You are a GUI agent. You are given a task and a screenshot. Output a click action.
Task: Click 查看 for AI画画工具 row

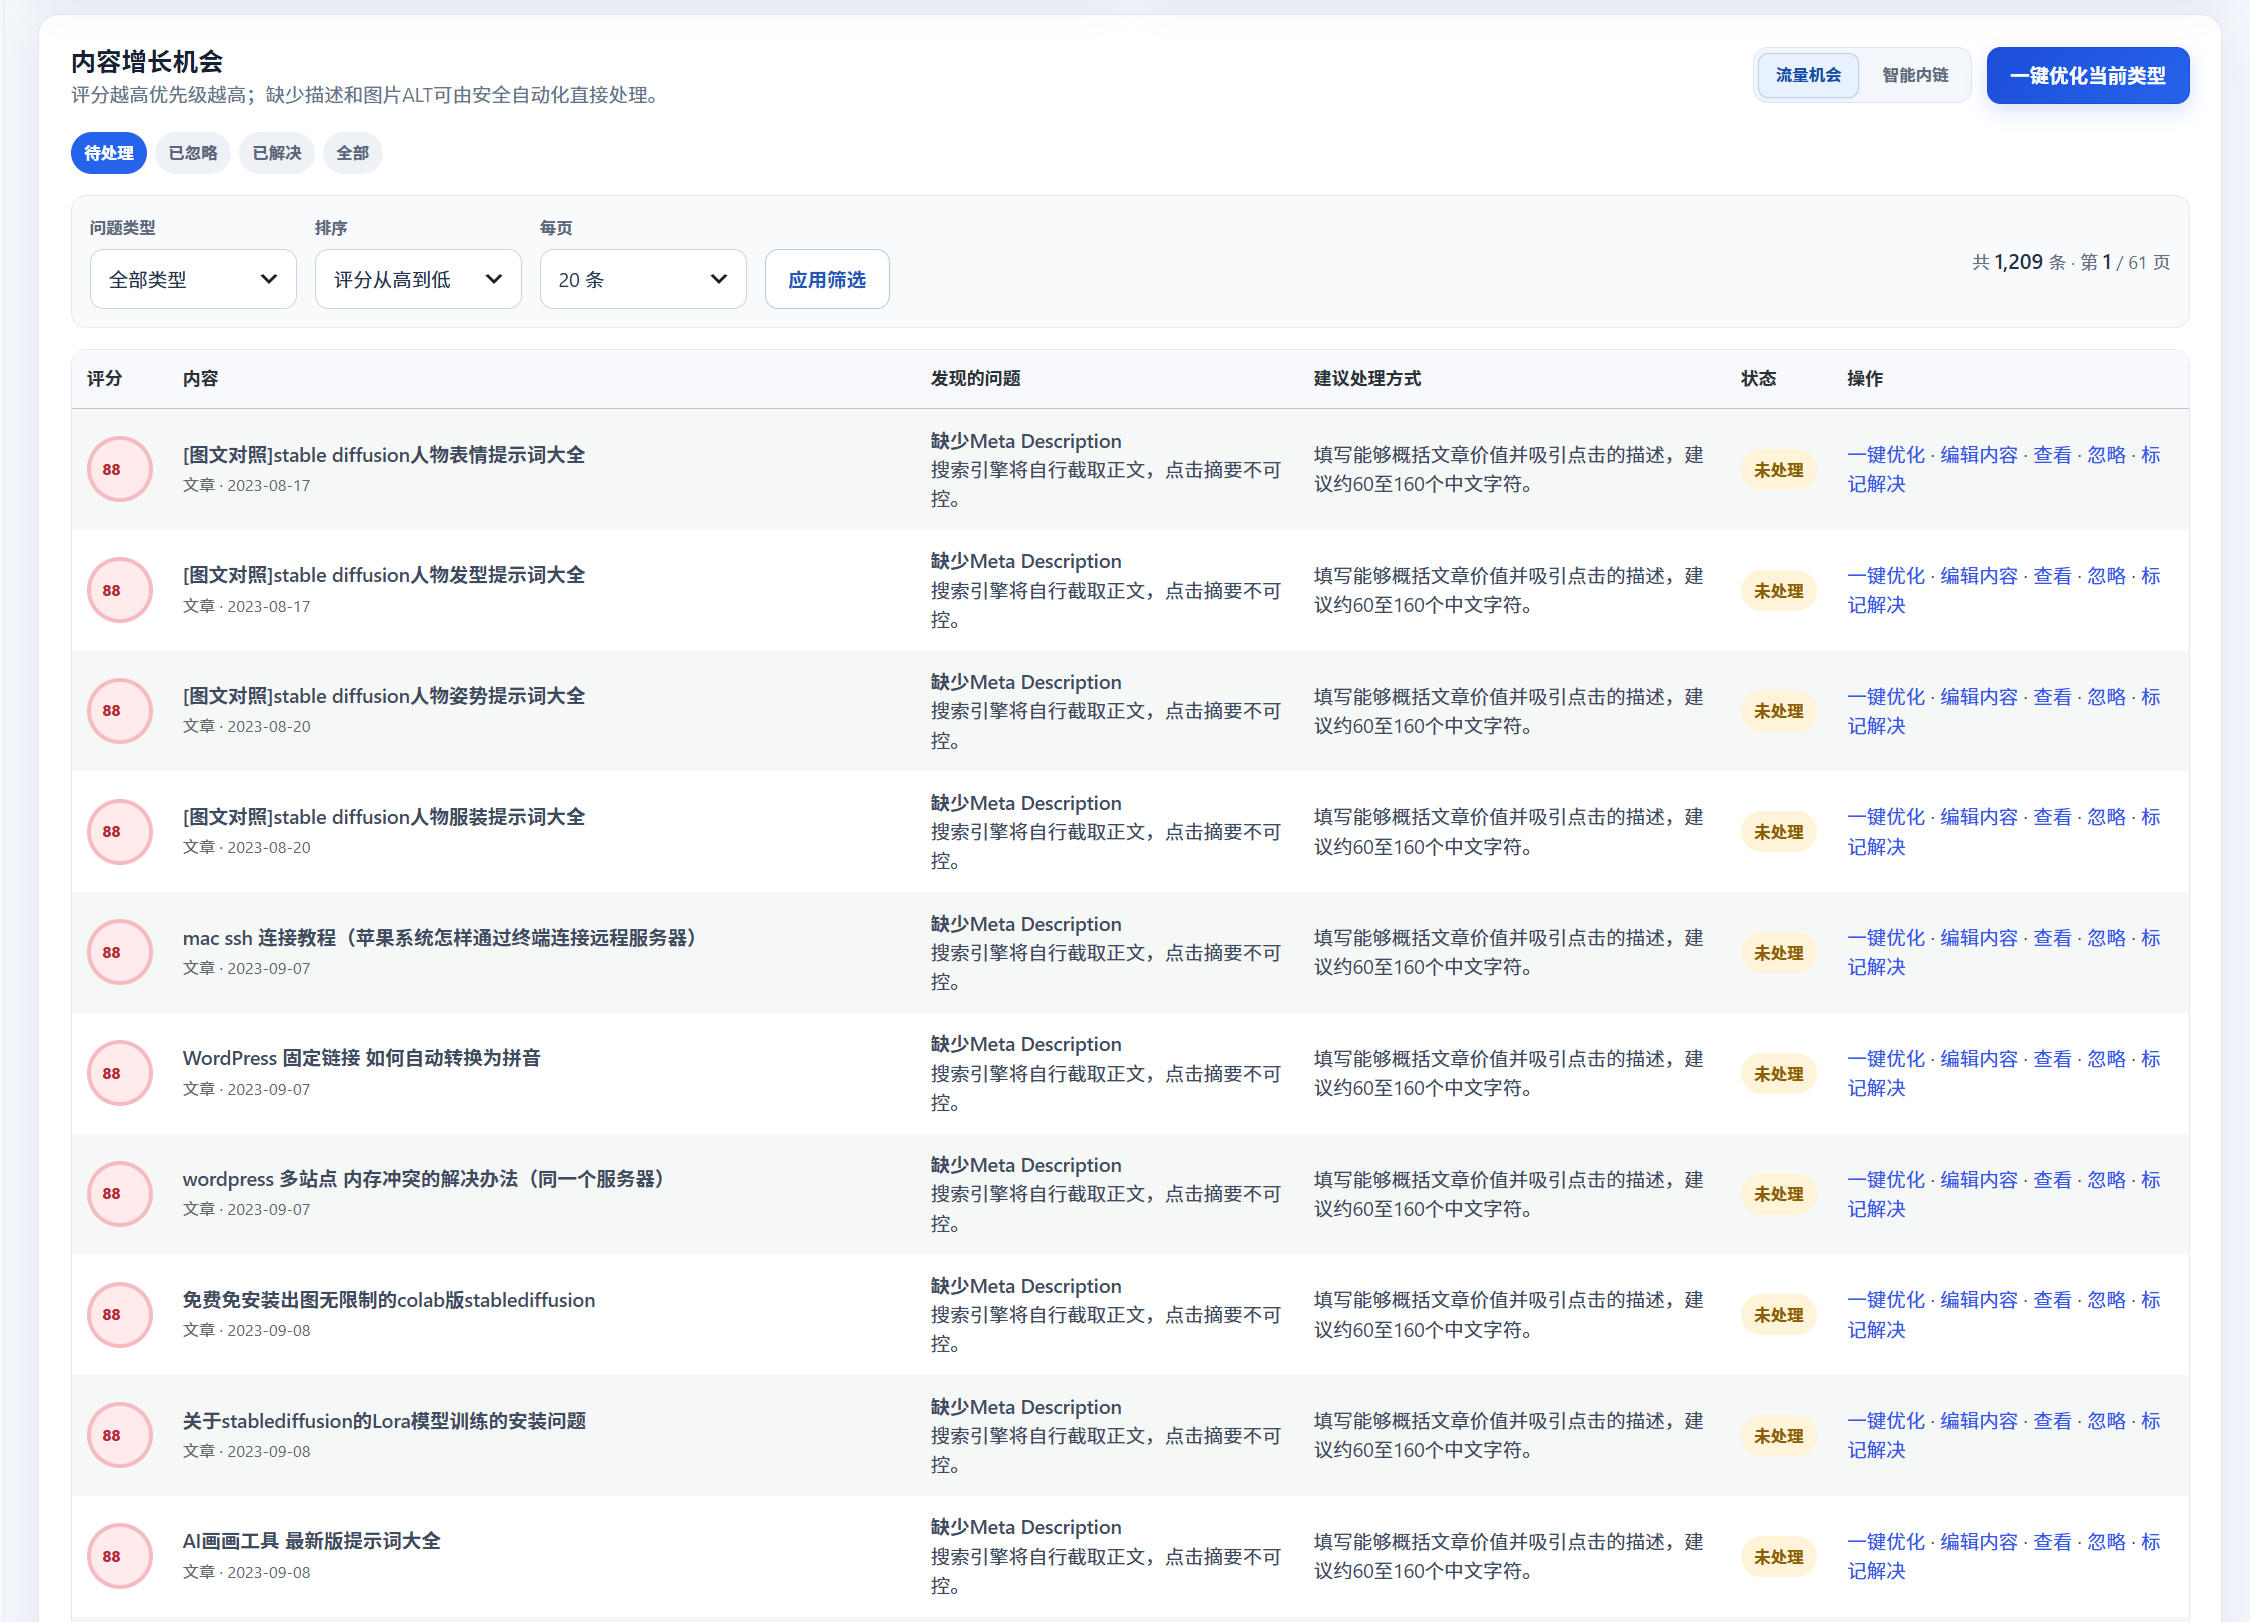[2053, 1542]
